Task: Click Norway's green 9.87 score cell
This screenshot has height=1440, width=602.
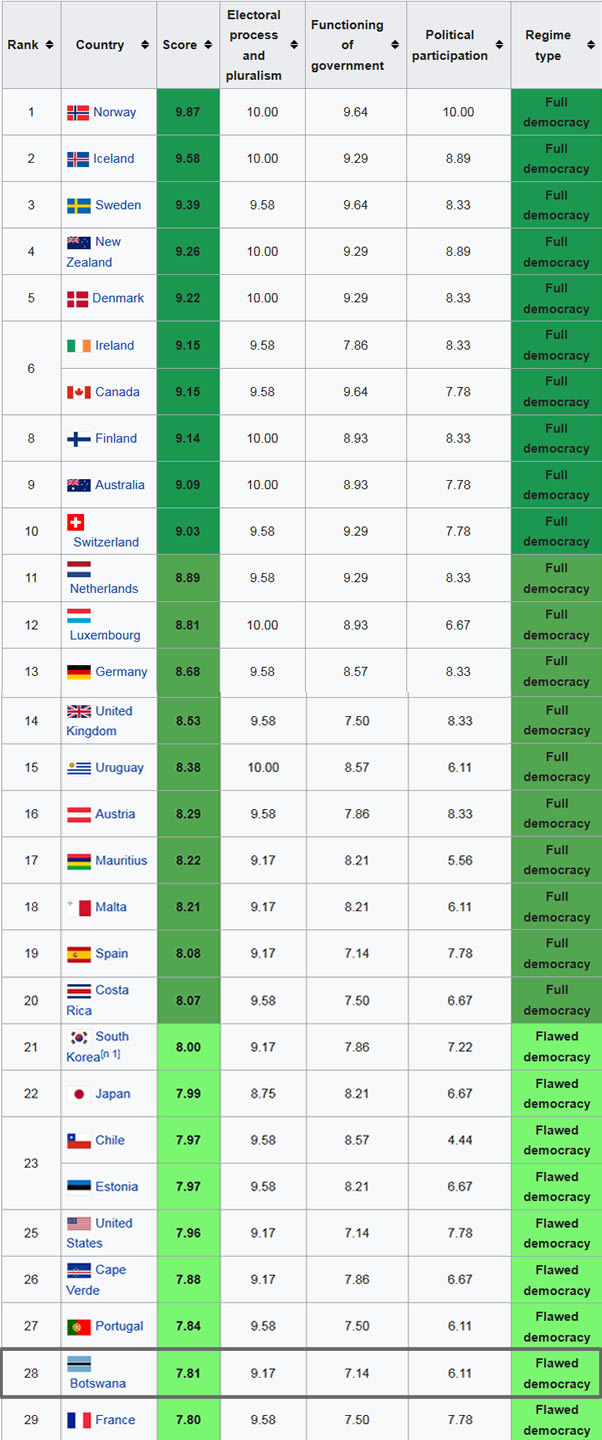Action: 188,112
